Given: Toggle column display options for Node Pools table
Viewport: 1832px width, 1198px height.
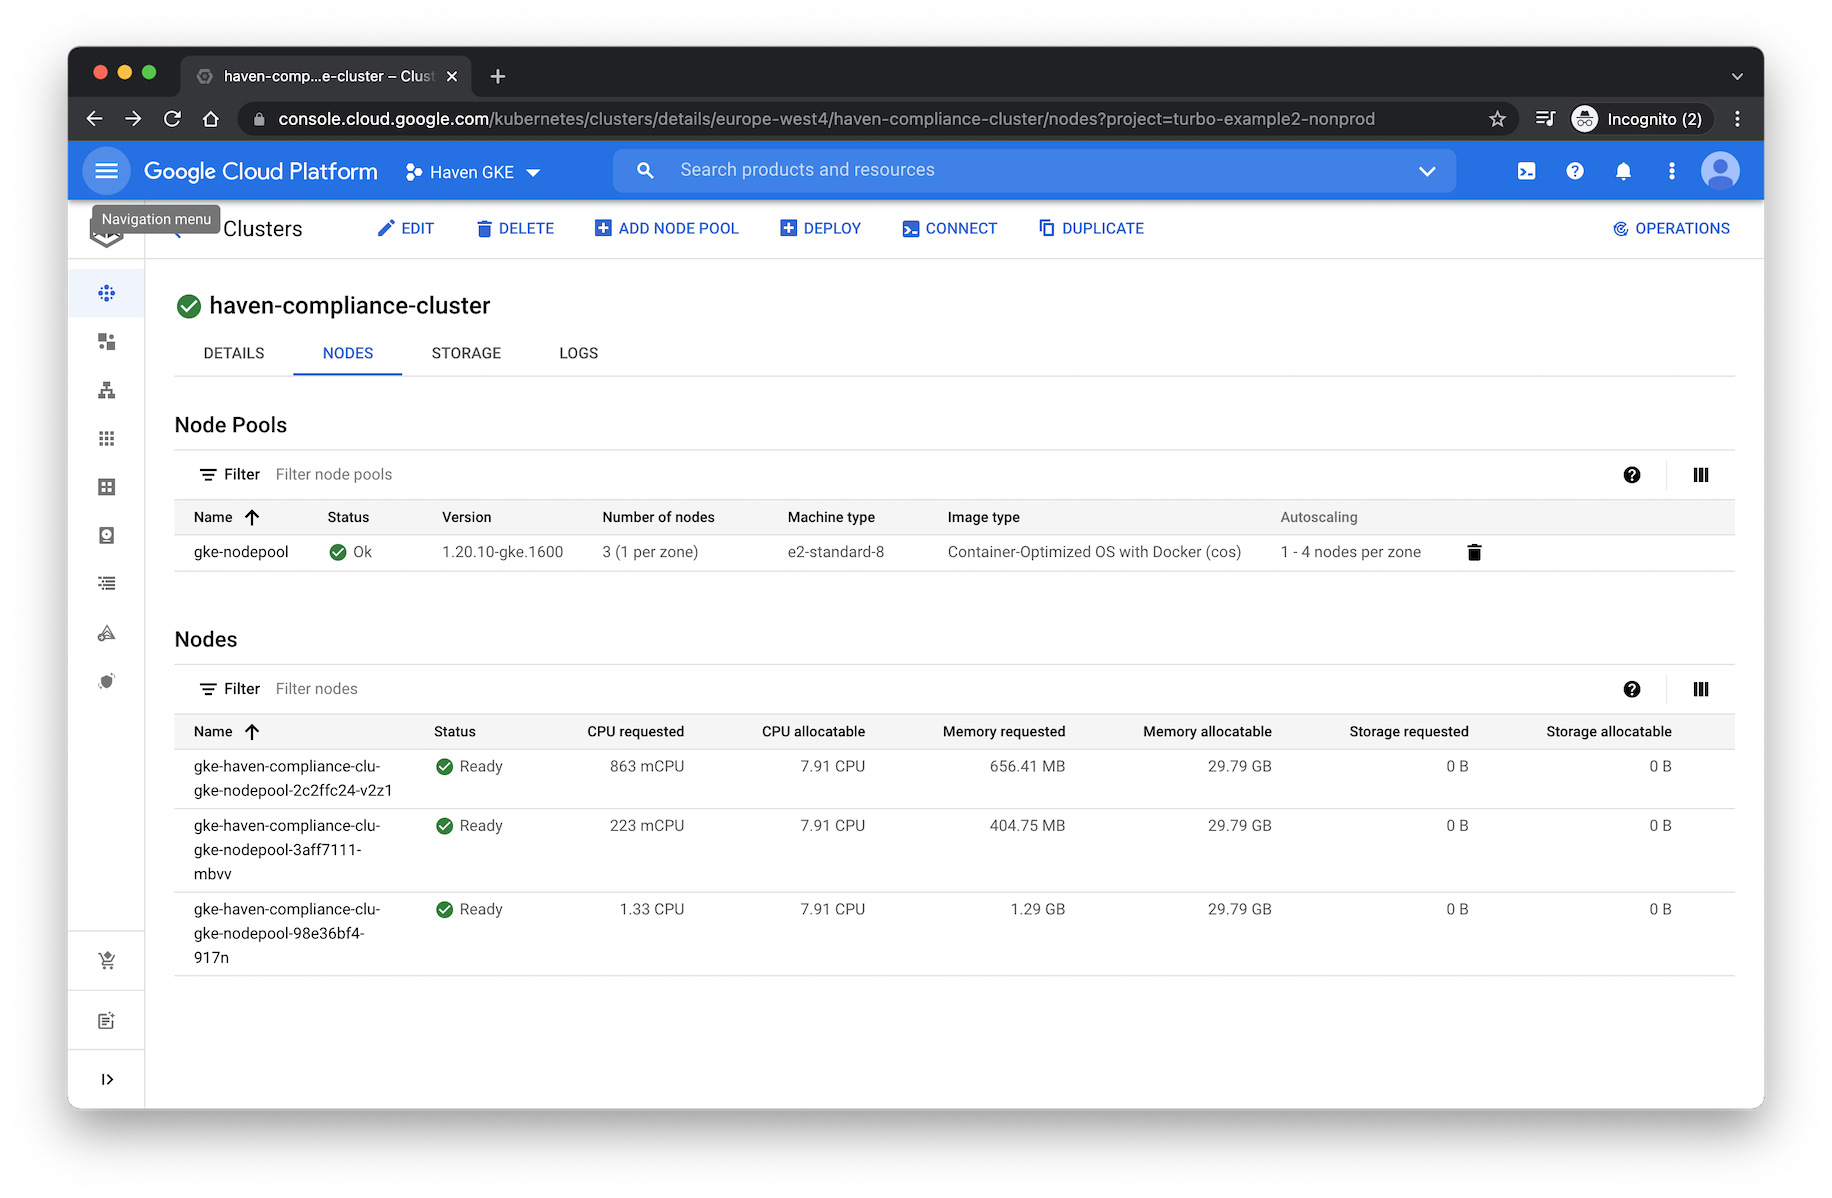Looking at the screenshot, I should (1700, 475).
